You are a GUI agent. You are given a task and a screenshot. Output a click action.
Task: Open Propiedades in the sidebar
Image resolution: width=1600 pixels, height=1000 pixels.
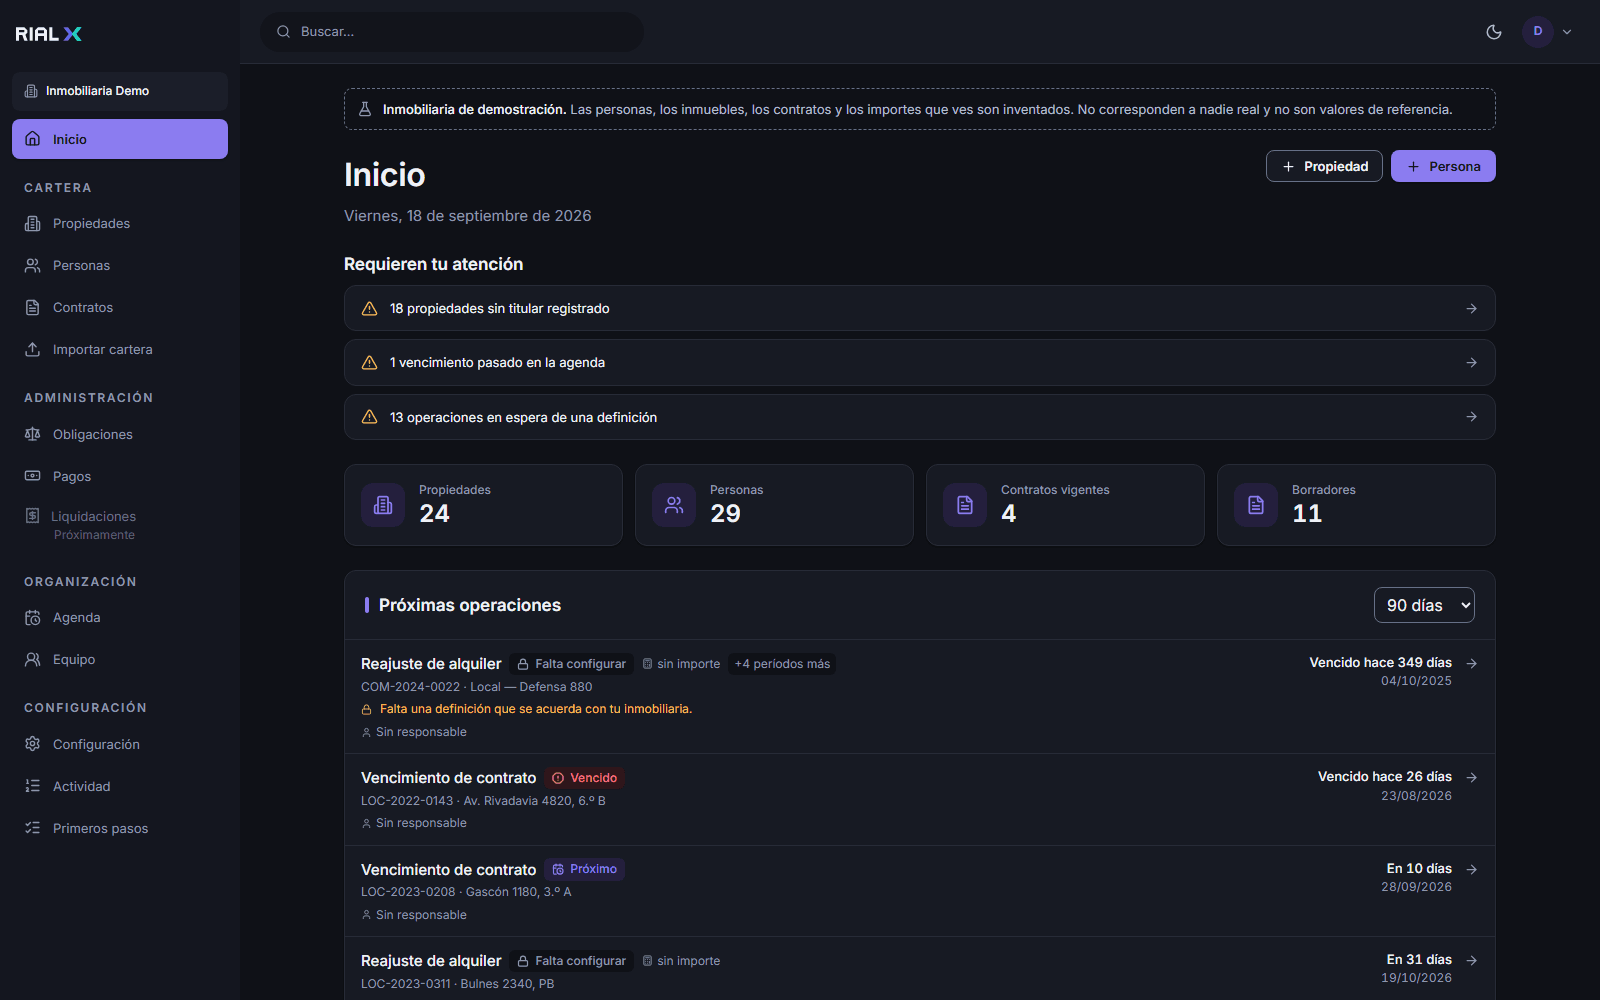click(x=120, y=223)
